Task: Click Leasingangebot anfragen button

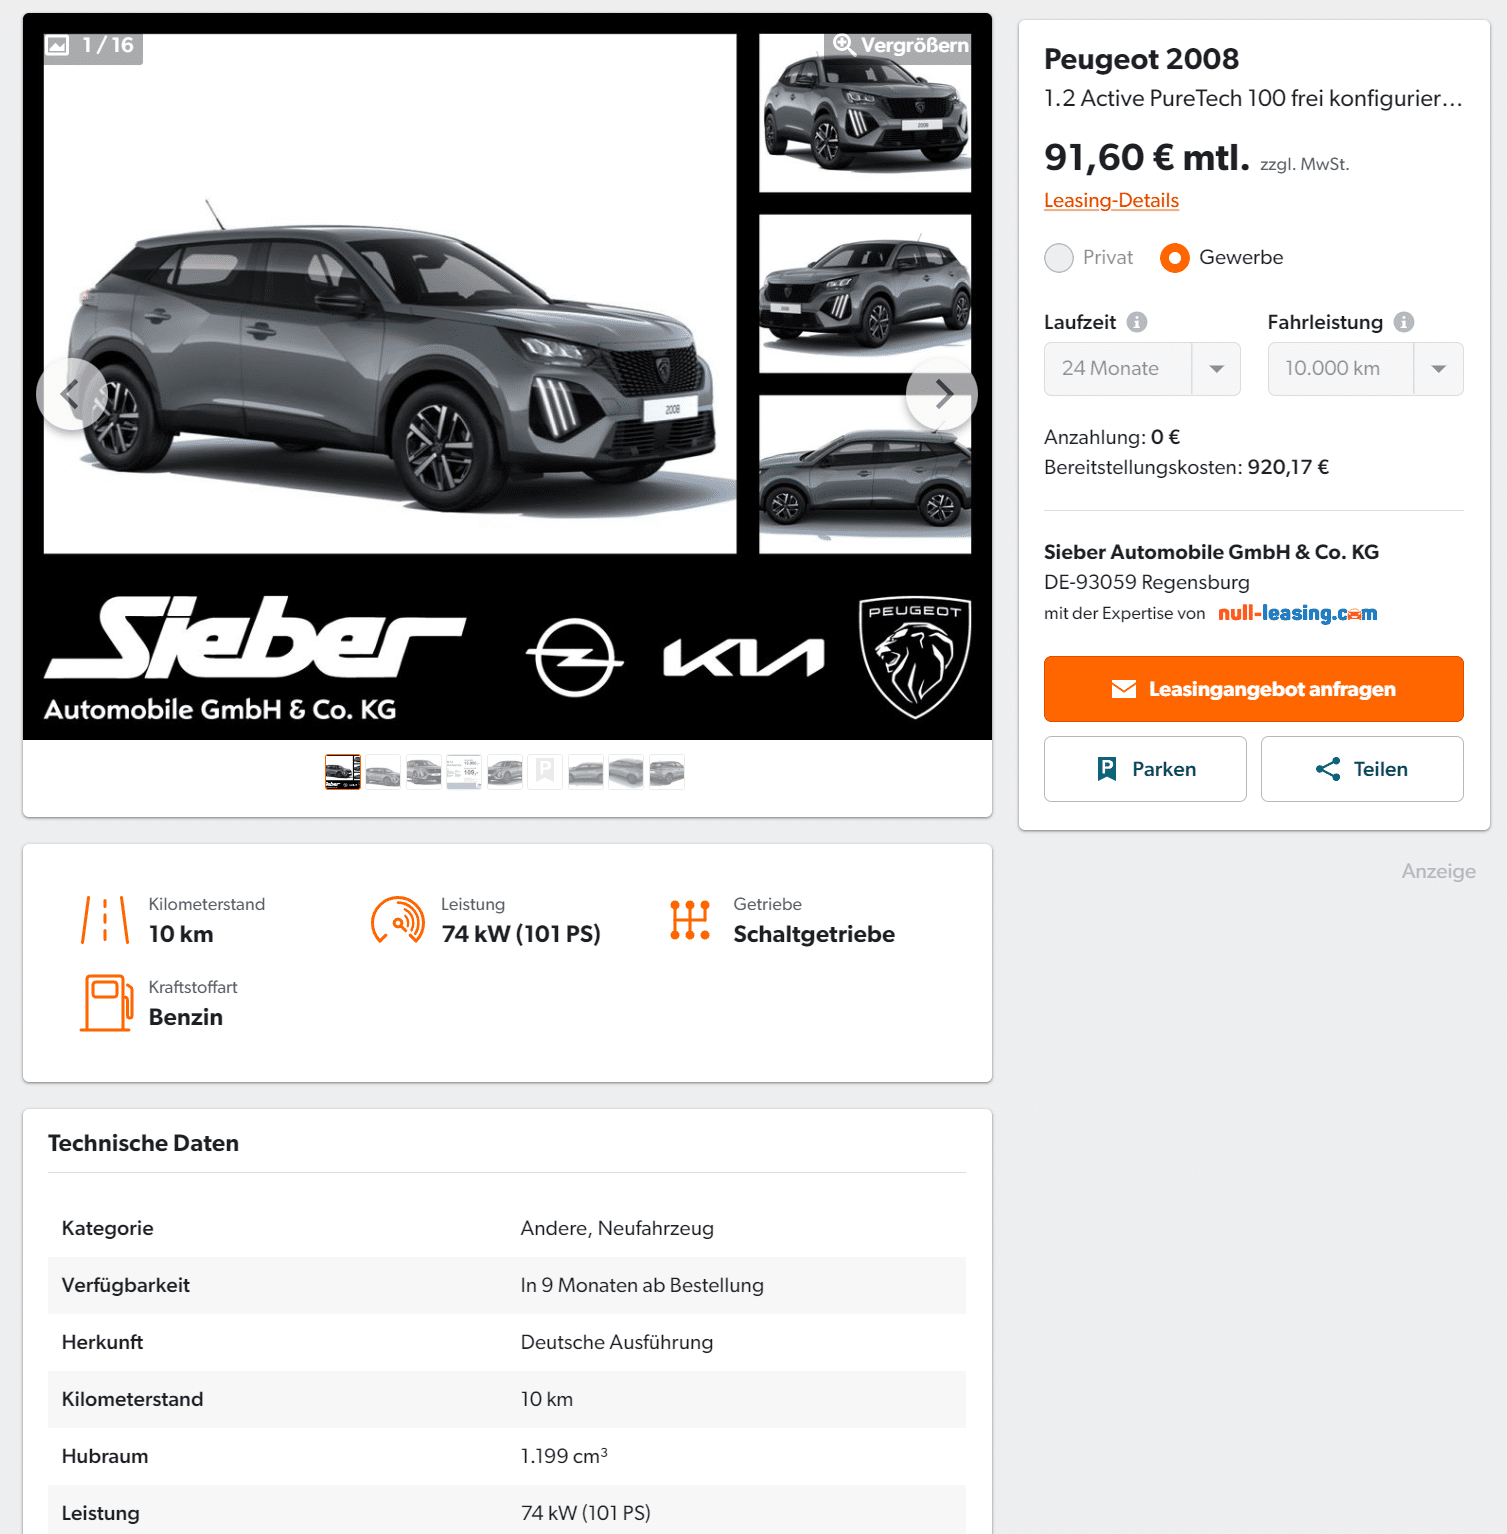Action: pos(1254,689)
